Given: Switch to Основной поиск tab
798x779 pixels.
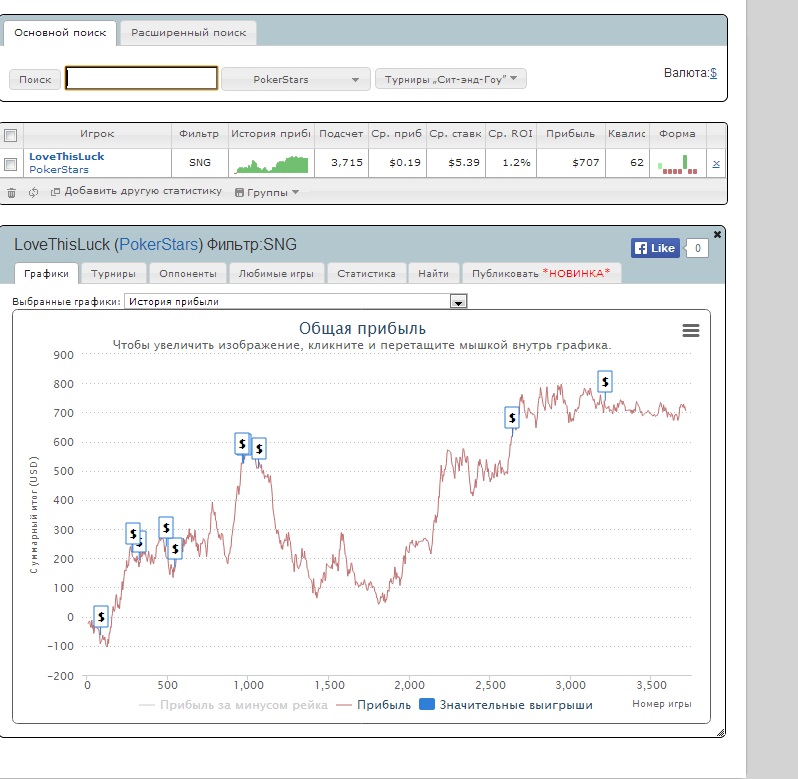Looking at the screenshot, I should click(x=60, y=33).
